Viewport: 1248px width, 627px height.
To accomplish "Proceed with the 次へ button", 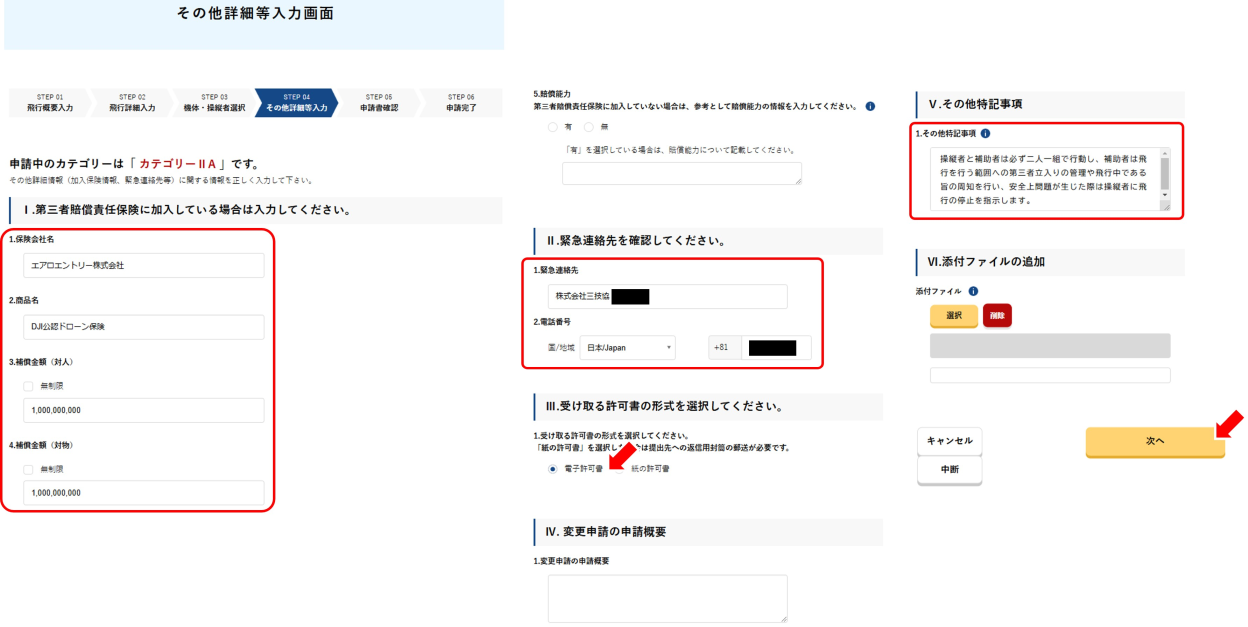I will click(x=1154, y=441).
